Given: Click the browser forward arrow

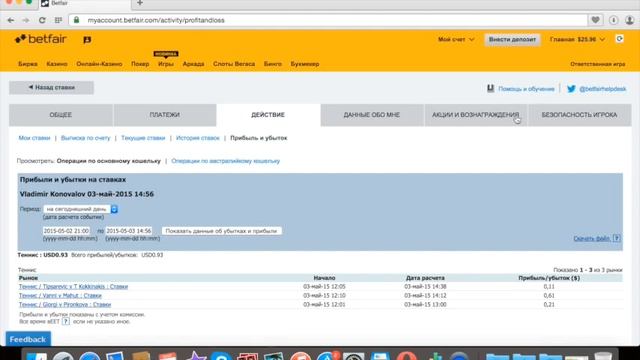Looking at the screenshot, I should tap(26, 20).
